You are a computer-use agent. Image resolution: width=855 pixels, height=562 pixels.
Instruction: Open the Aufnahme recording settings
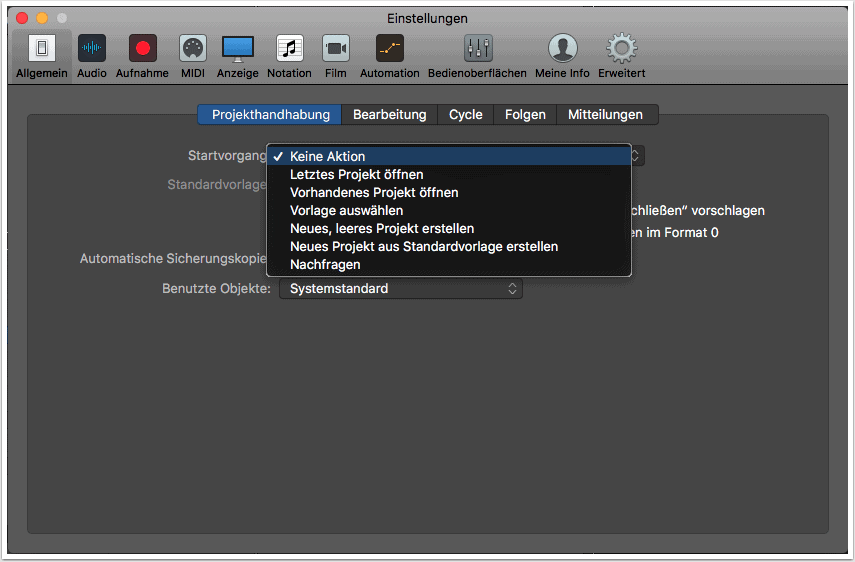tap(143, 56)
